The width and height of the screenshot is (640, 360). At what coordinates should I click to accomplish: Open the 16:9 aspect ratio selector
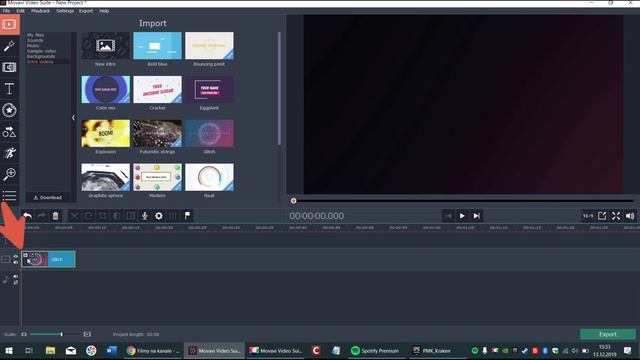(588, 216)
